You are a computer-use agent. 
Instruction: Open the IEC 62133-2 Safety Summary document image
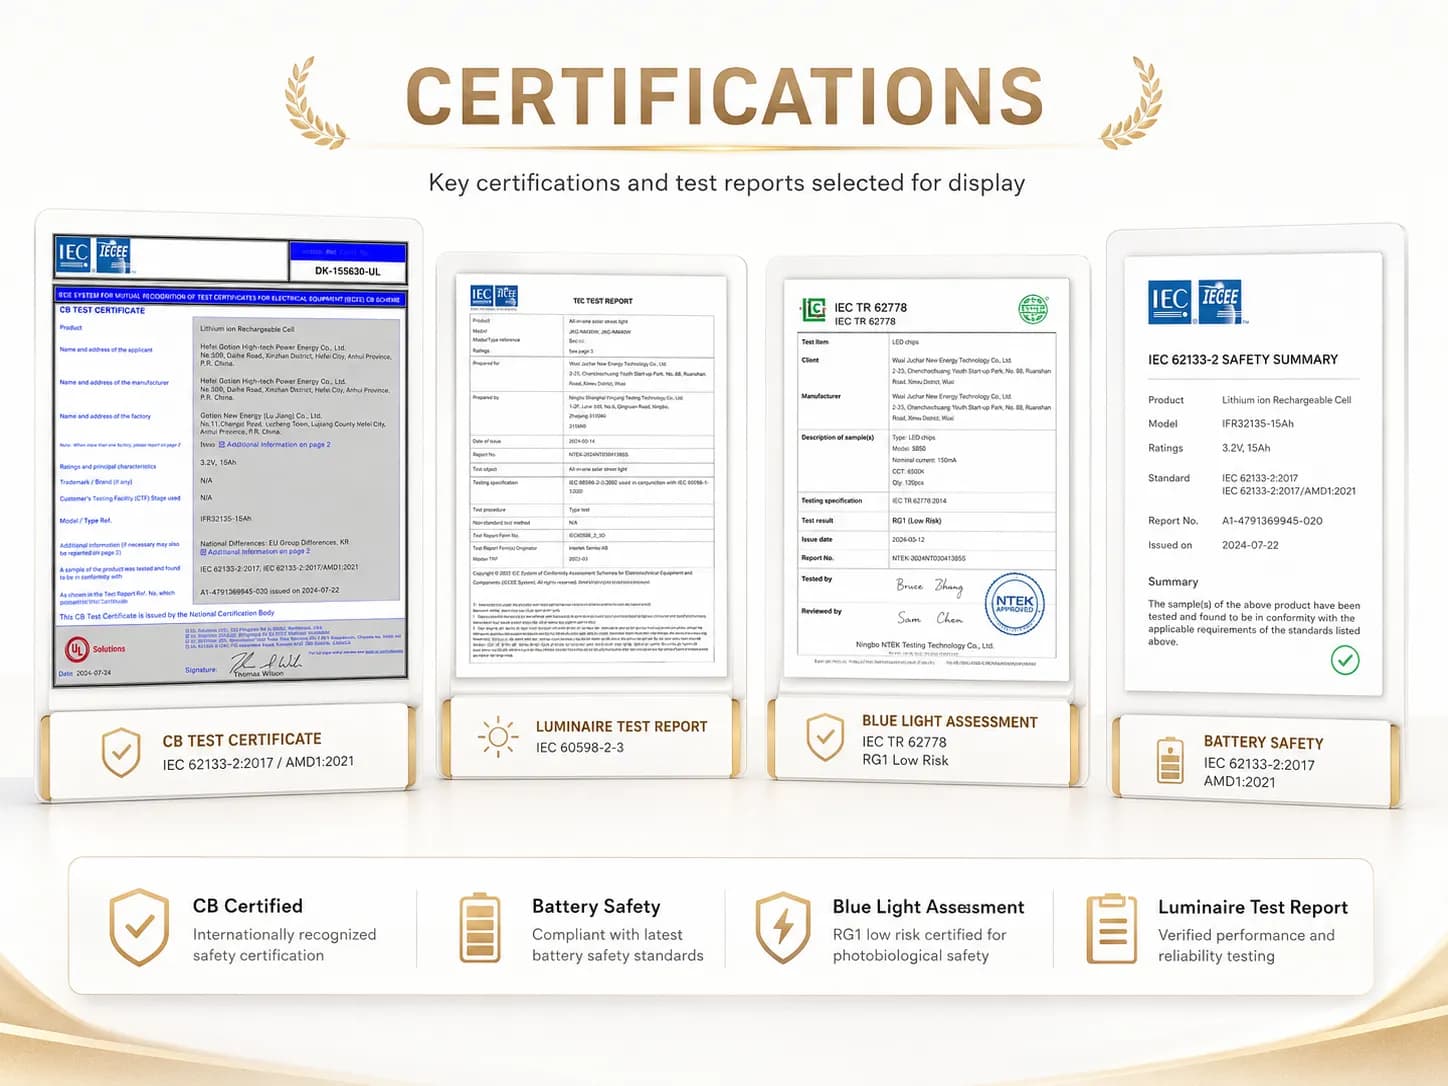pyautogui.click(x=1254, y=474)
